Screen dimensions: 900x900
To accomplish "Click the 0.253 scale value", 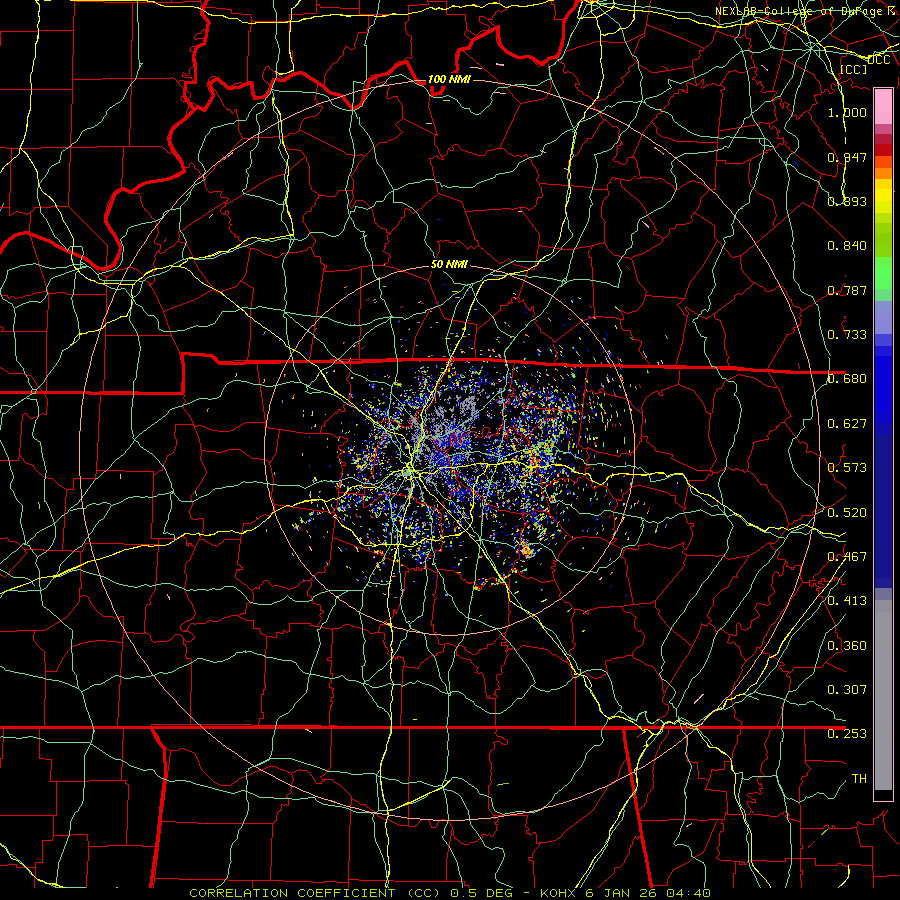I will coord(847,734).
